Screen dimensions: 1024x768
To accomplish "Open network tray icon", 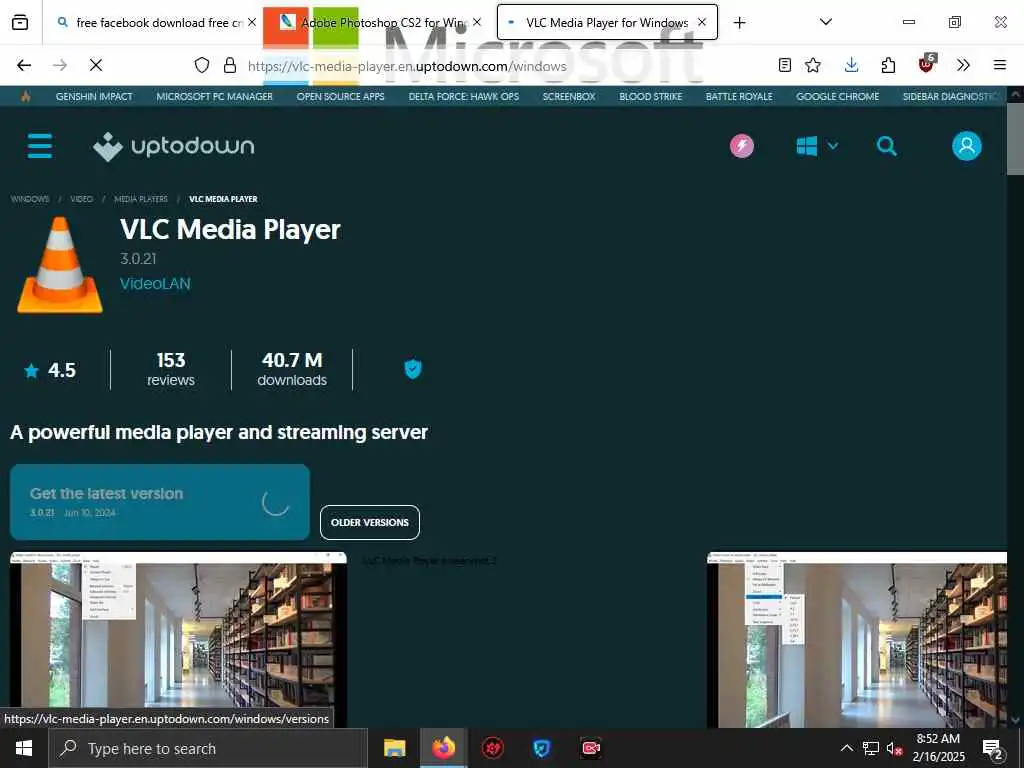I will pyautogui.click(x=871, y=748).
